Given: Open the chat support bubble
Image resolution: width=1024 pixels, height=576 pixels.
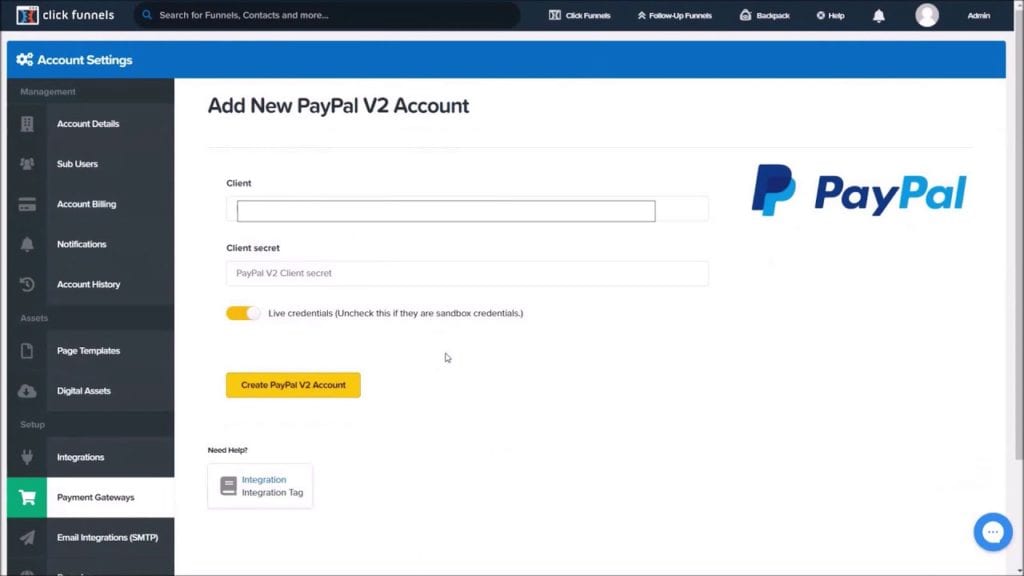Looking at the screenshot, I should tap(993, 532).
